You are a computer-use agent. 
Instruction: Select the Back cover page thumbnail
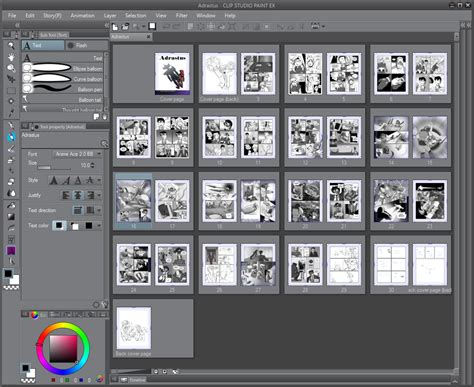tap(134, 328)
